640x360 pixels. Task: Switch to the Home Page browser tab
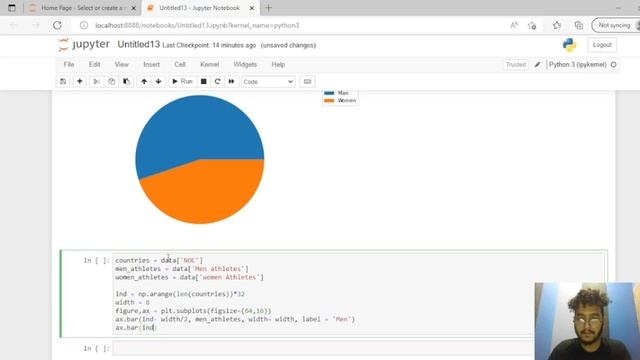tap(82, 8)
